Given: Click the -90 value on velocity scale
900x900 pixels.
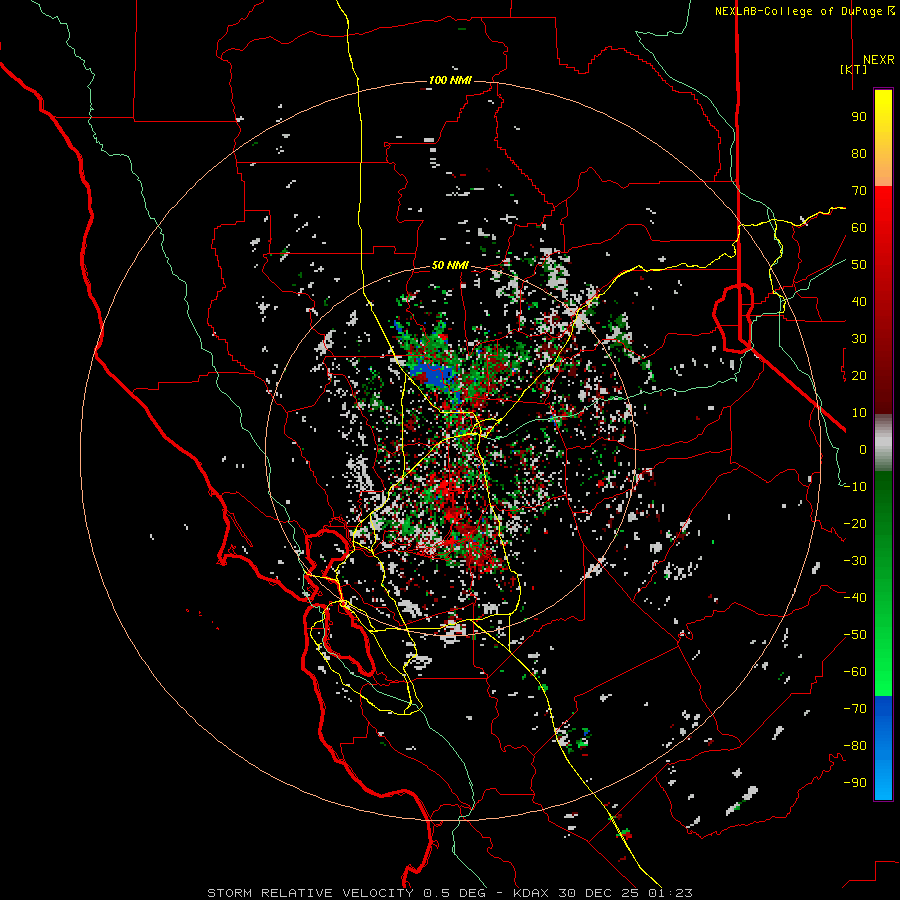Looking at the screenshot, I should pyautogui.click(x=855, y=783).
